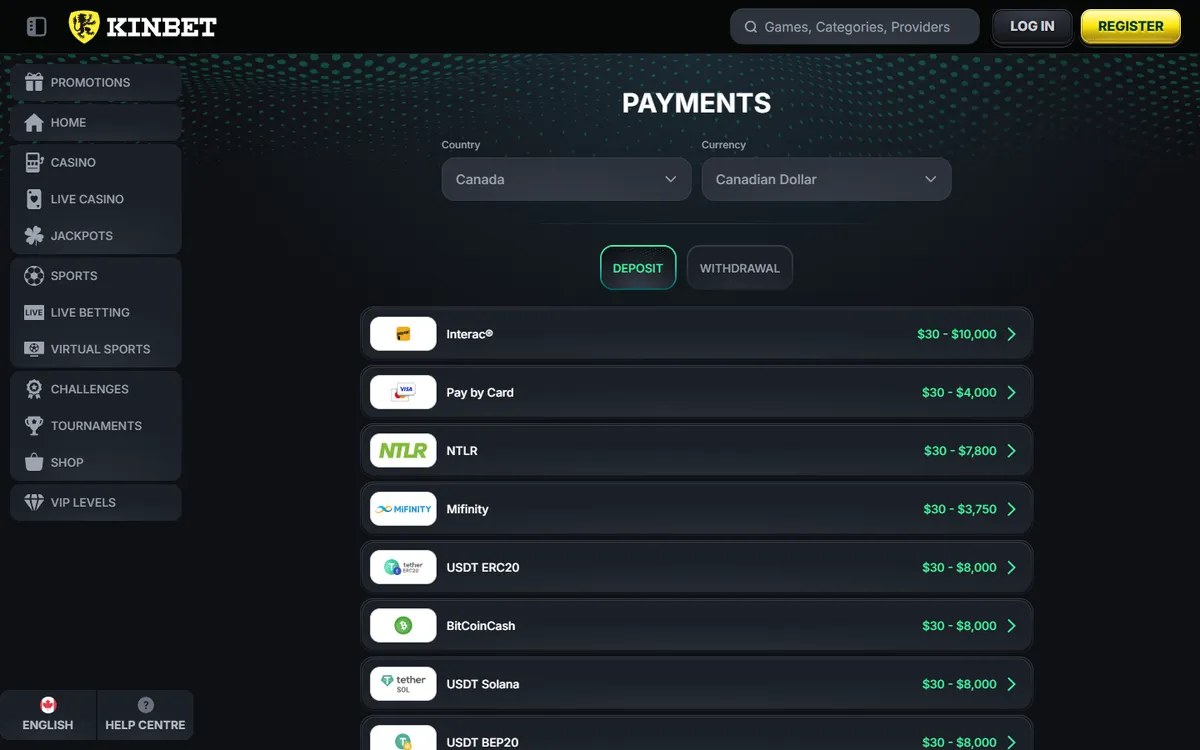1200x750 pixels.
Task: Click the Kinbet lion shield logo
Action: point(84,27)
